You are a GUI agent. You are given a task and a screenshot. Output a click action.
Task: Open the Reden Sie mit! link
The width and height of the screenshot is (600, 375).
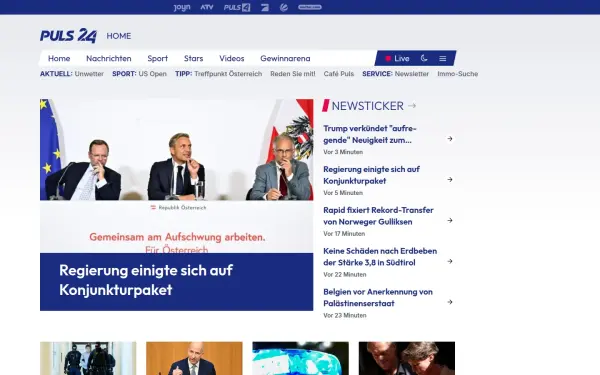(x=293, y=74)
